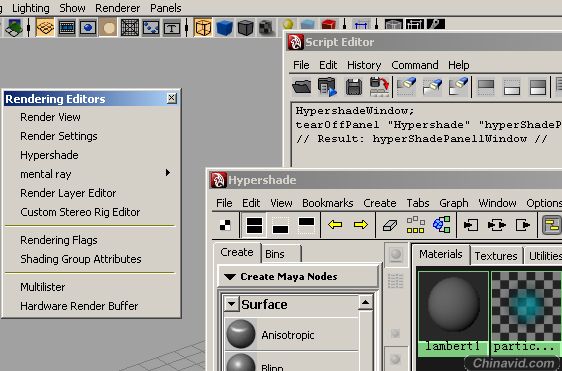Image resolution: width=562 pixels, height=371 pixels.
Task: Open the Renderer menu in viewport panel
Action: (x=118, y=8)
